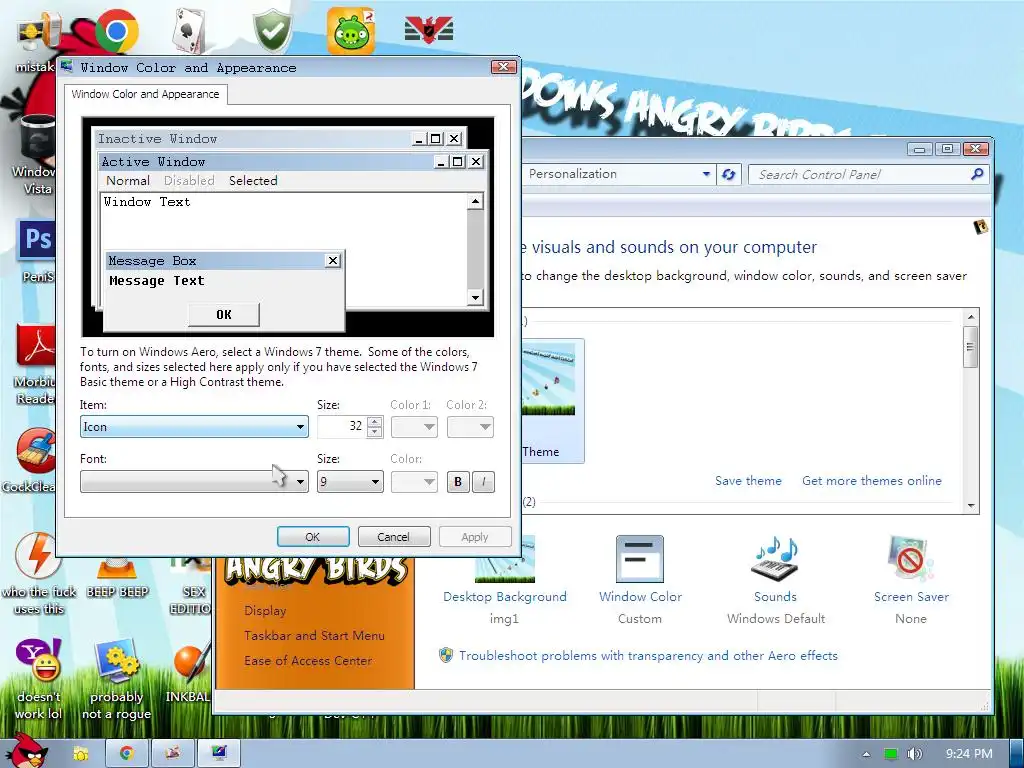This screenshot has height=768, width=1024.
Task: Click the Active Window title bar preview
Action: (x=266, y=161)
